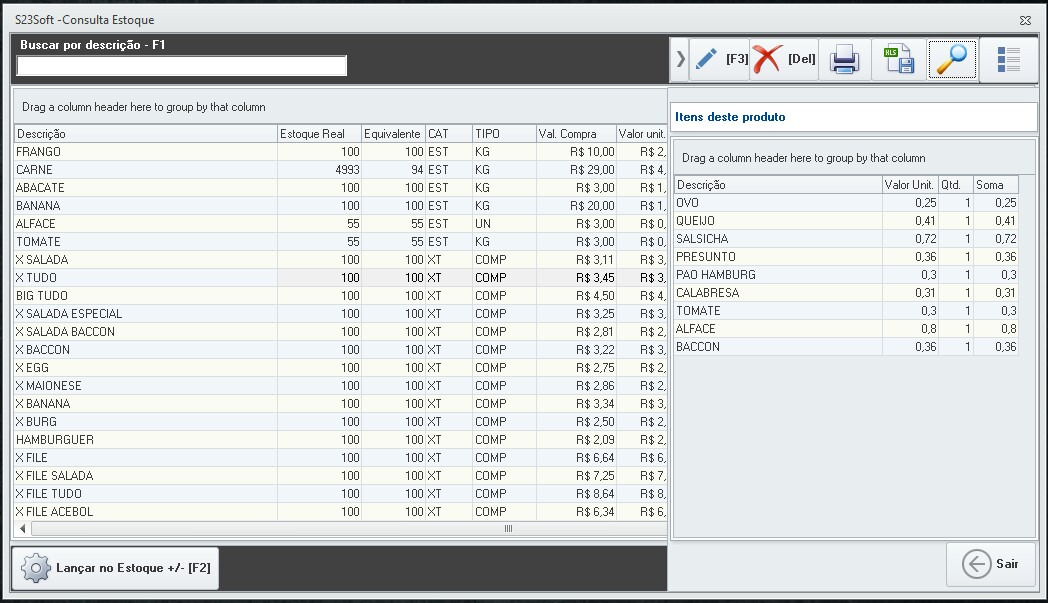Expand the toolbar chevron arrow

click(x=681, y=59)
